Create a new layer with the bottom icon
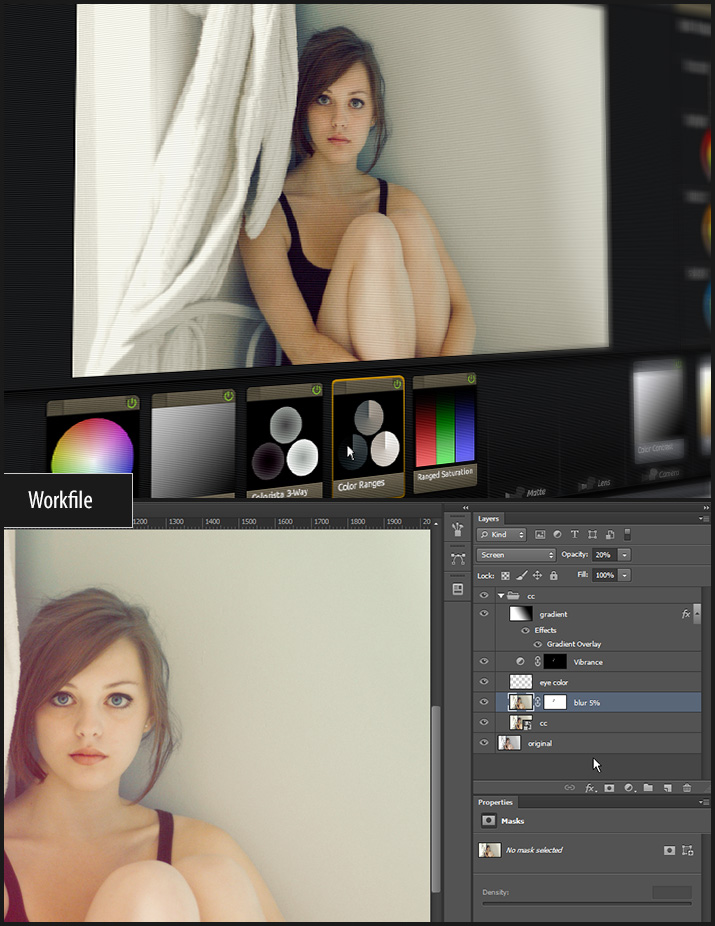Screen dimensions: 715x926 click(667, 788)
